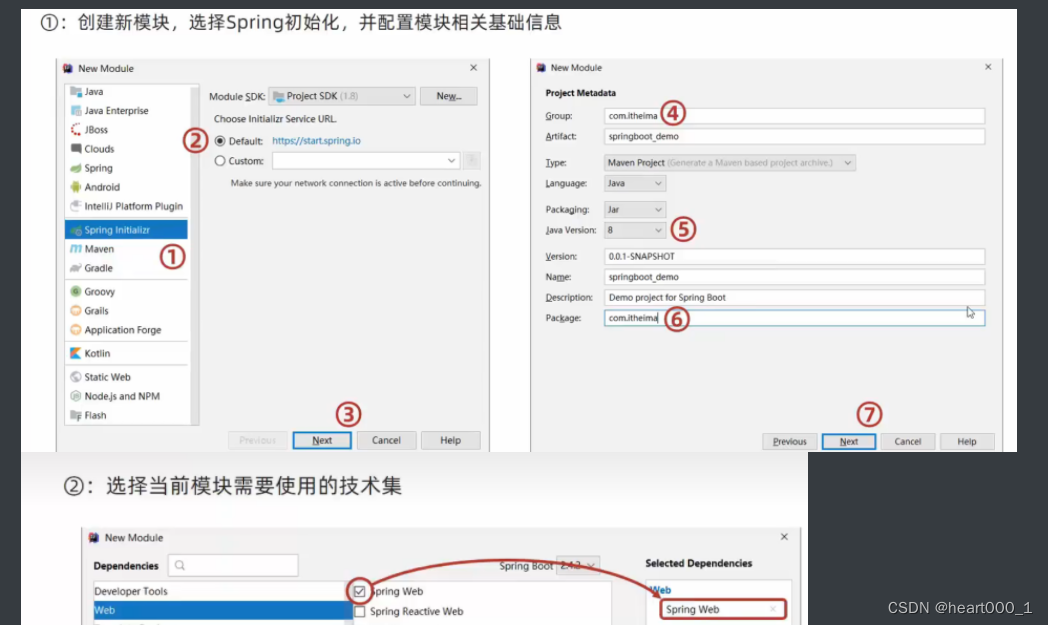Screen dimensions: 1048x625
Task: Select the Node.js and NPM icon
Action: (x=76, y=396)
